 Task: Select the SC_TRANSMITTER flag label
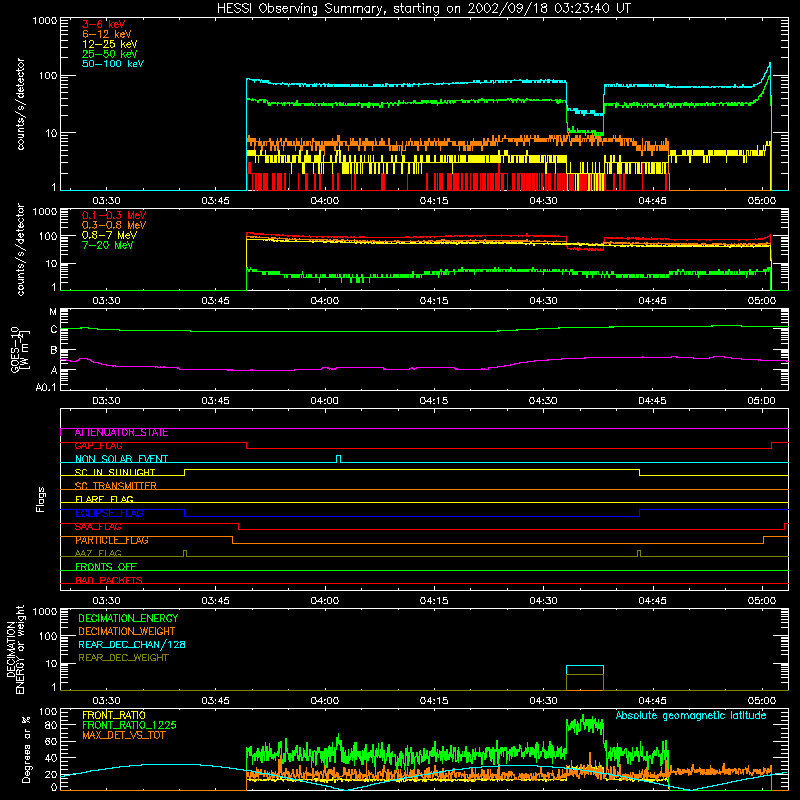pos(115,486)
